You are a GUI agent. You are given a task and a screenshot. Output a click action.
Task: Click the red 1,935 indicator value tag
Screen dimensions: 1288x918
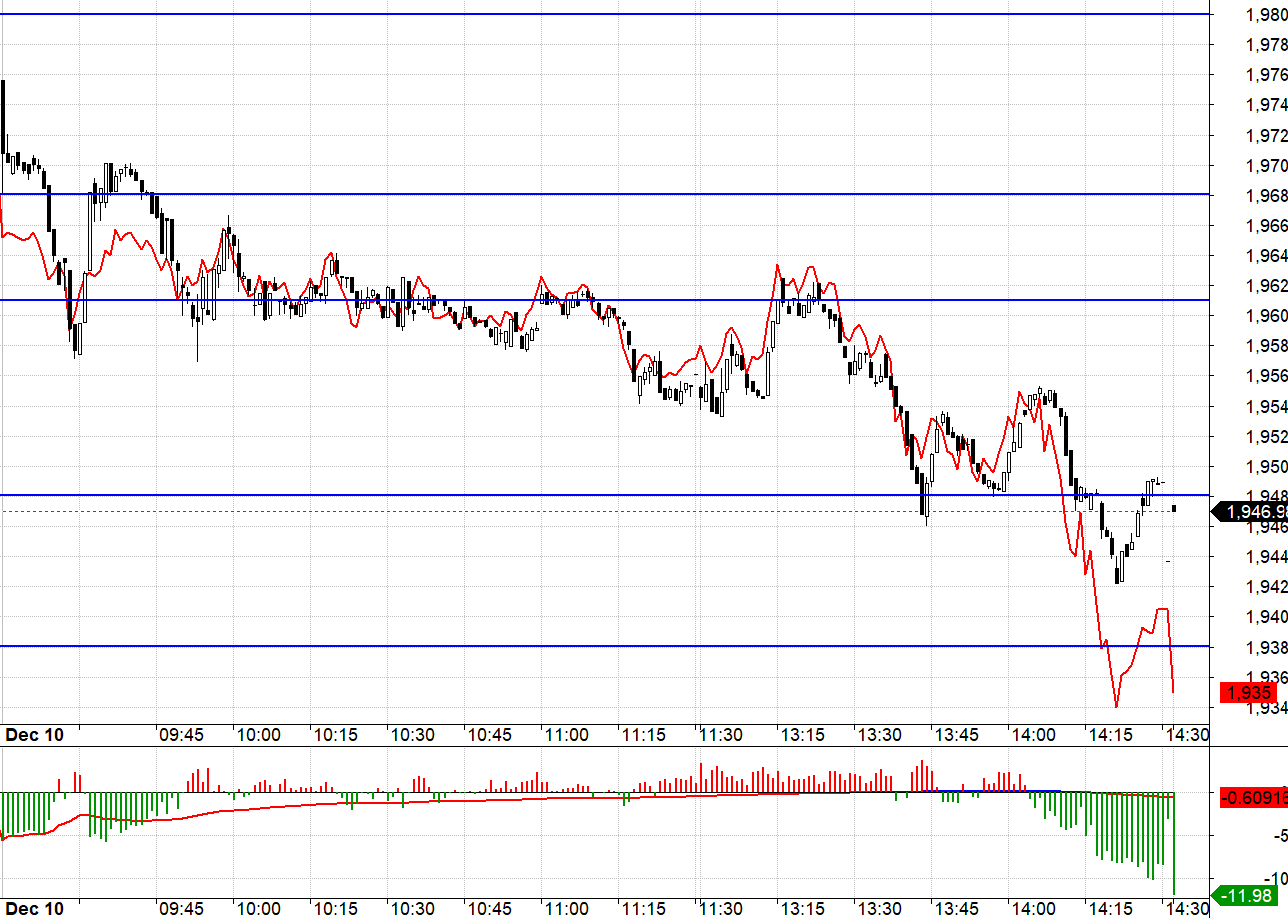(x=1249, y=692)
